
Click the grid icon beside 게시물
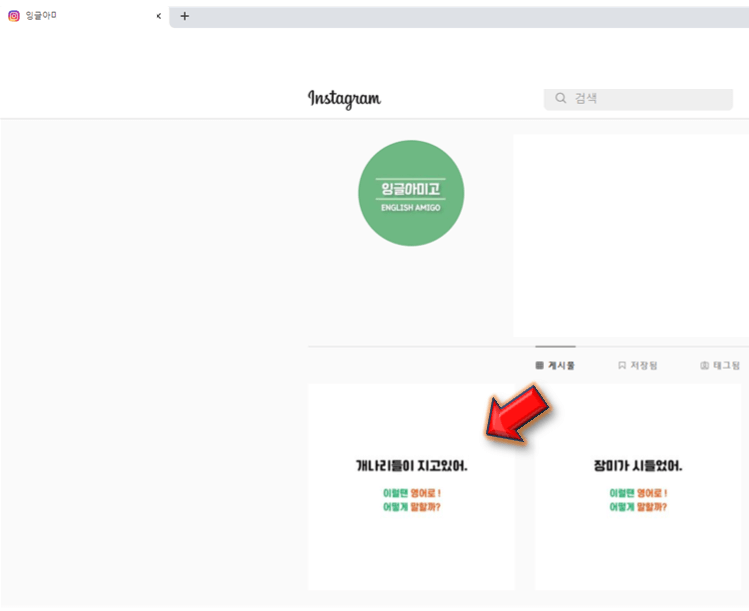coord(540,365)
